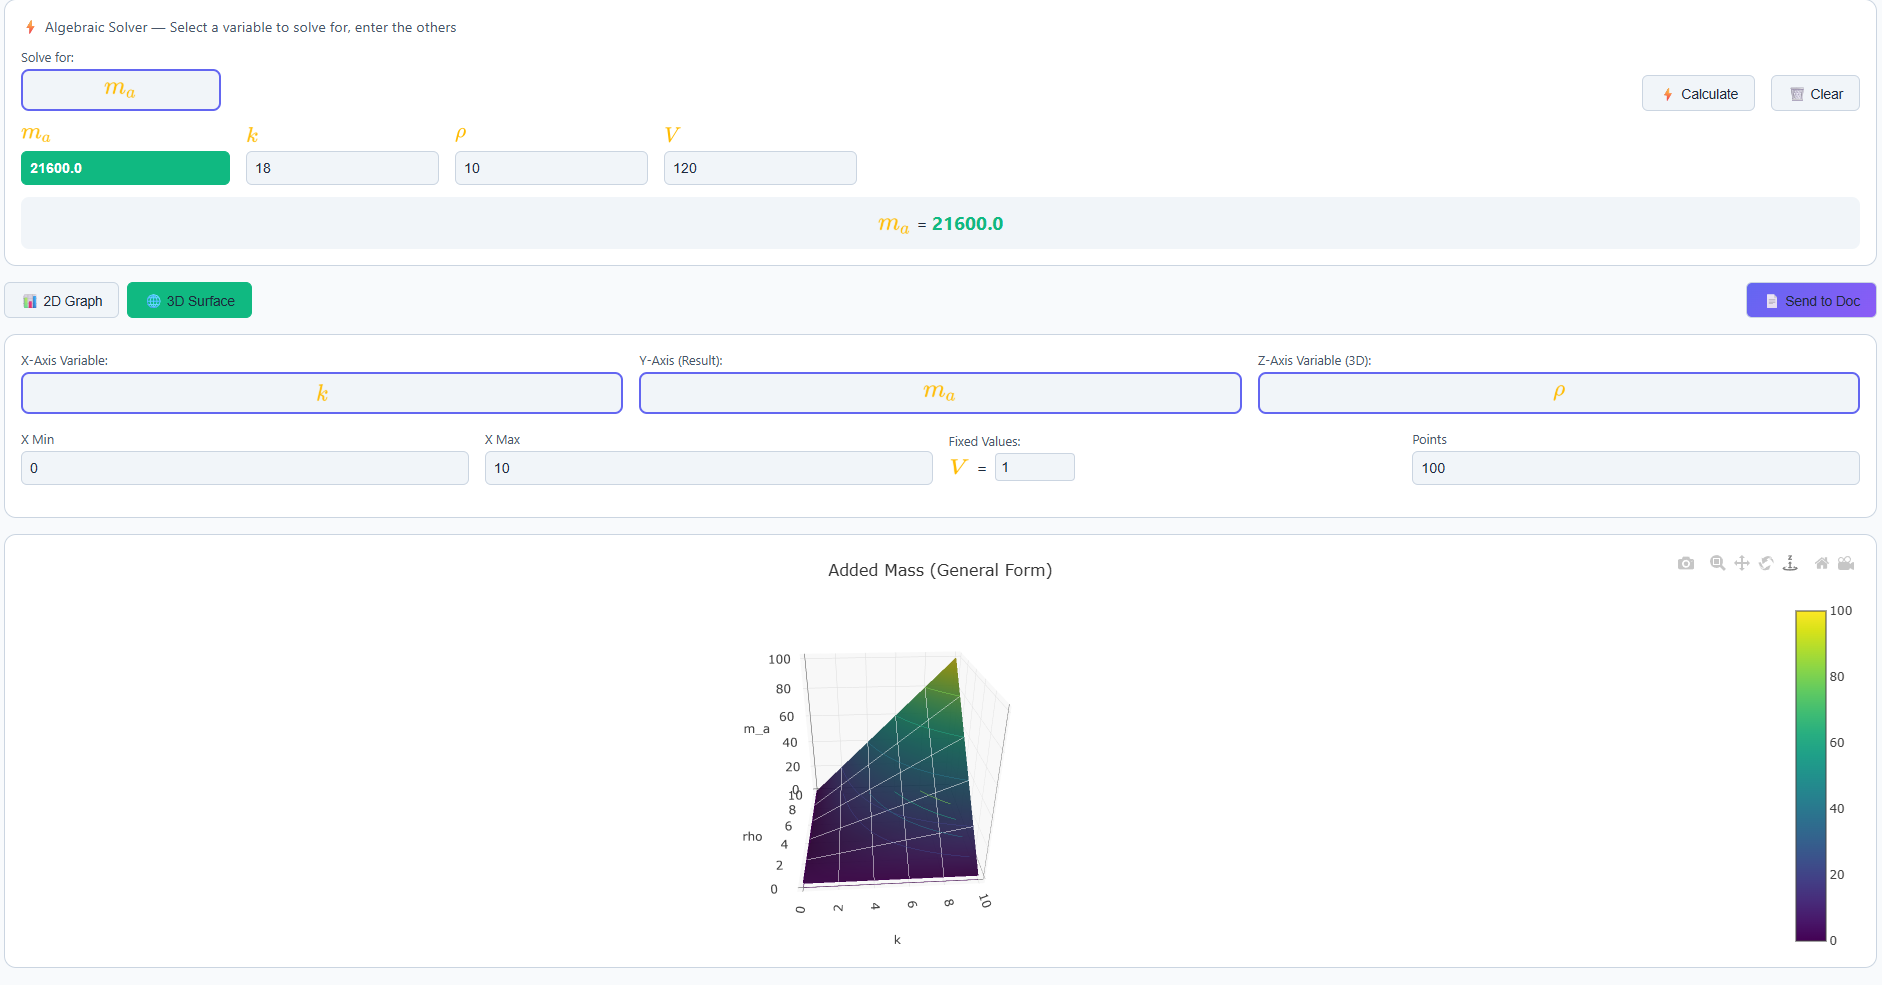The height and width of the screenshot is (985, 1882).
Task: Click the green m_a result field 21600.0
Action: coord(125,168)
